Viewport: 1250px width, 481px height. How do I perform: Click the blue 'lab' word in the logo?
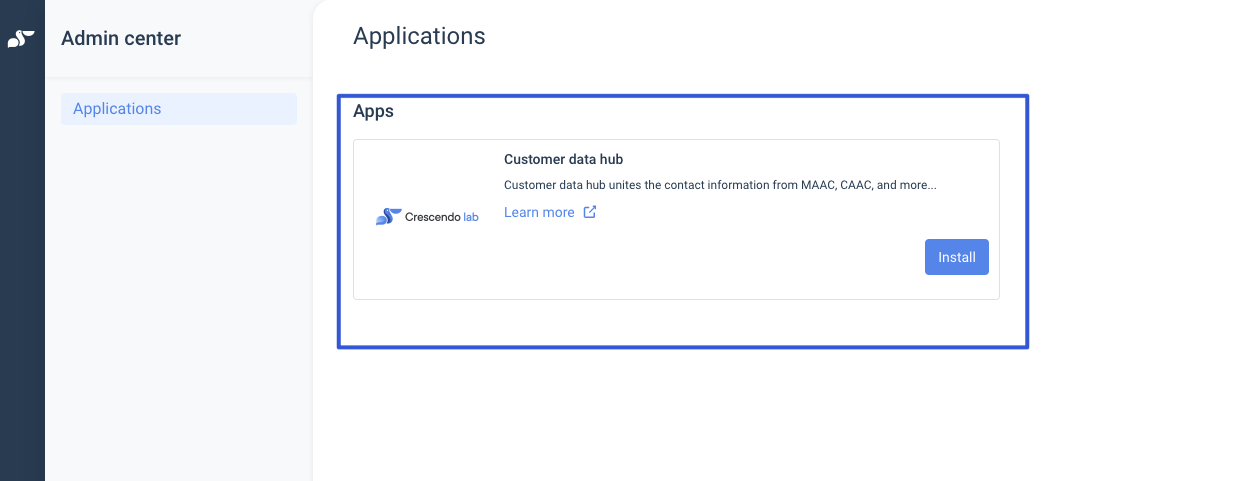click(470, 217)
